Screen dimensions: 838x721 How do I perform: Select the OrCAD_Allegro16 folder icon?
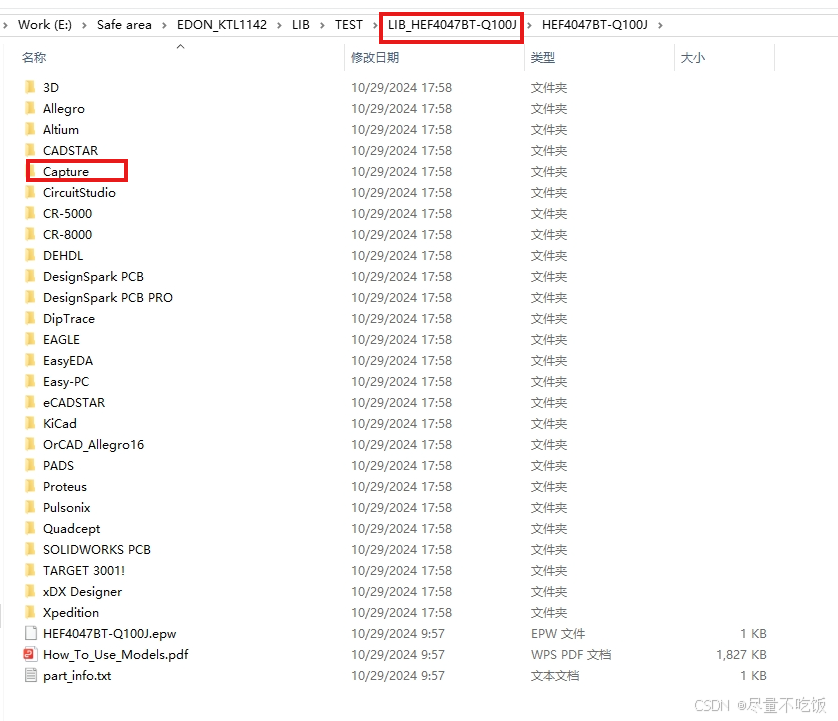coord(30,444)
